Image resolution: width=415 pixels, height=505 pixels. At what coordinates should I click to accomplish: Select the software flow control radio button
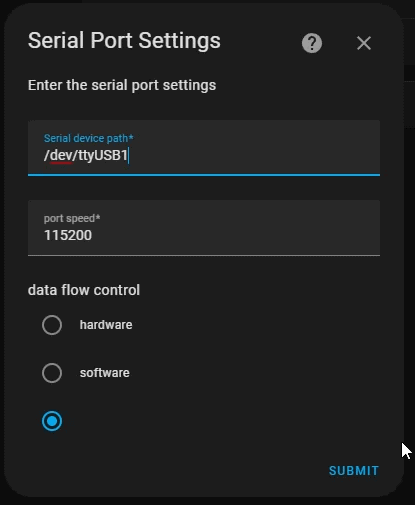pyautogui.click(x=52, y=373)
